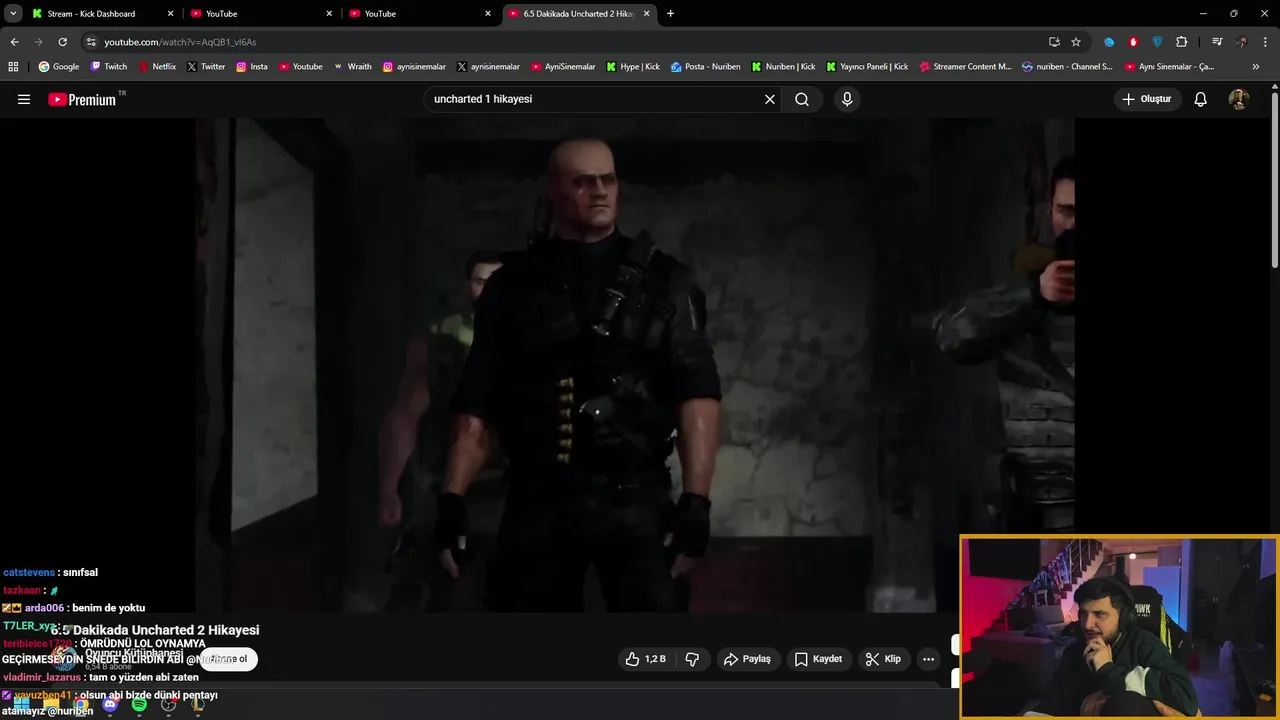Open the YouTube account avatar menu

(x=1239, y=99)
